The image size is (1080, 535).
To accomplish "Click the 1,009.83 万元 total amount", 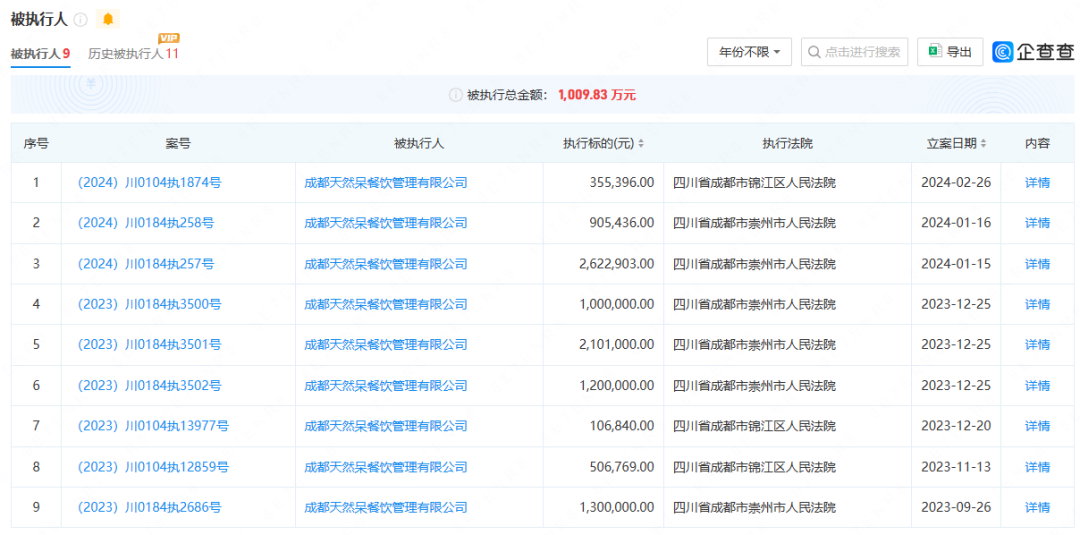I will coord(596,95).
